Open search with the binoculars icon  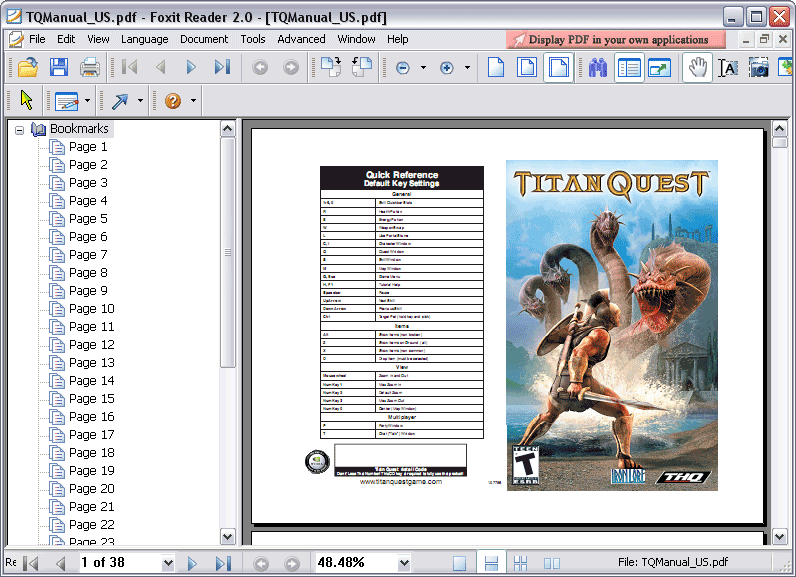point(598,68)
